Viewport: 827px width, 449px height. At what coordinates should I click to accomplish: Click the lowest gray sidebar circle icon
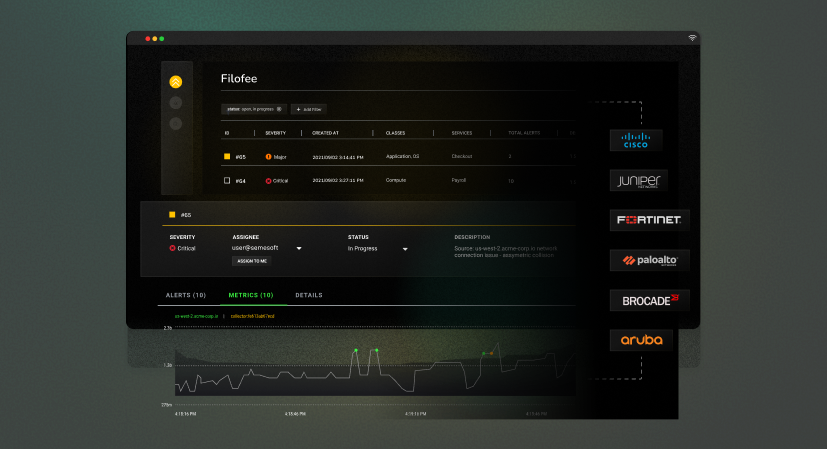pyautogui.click(x=176, y=123)
